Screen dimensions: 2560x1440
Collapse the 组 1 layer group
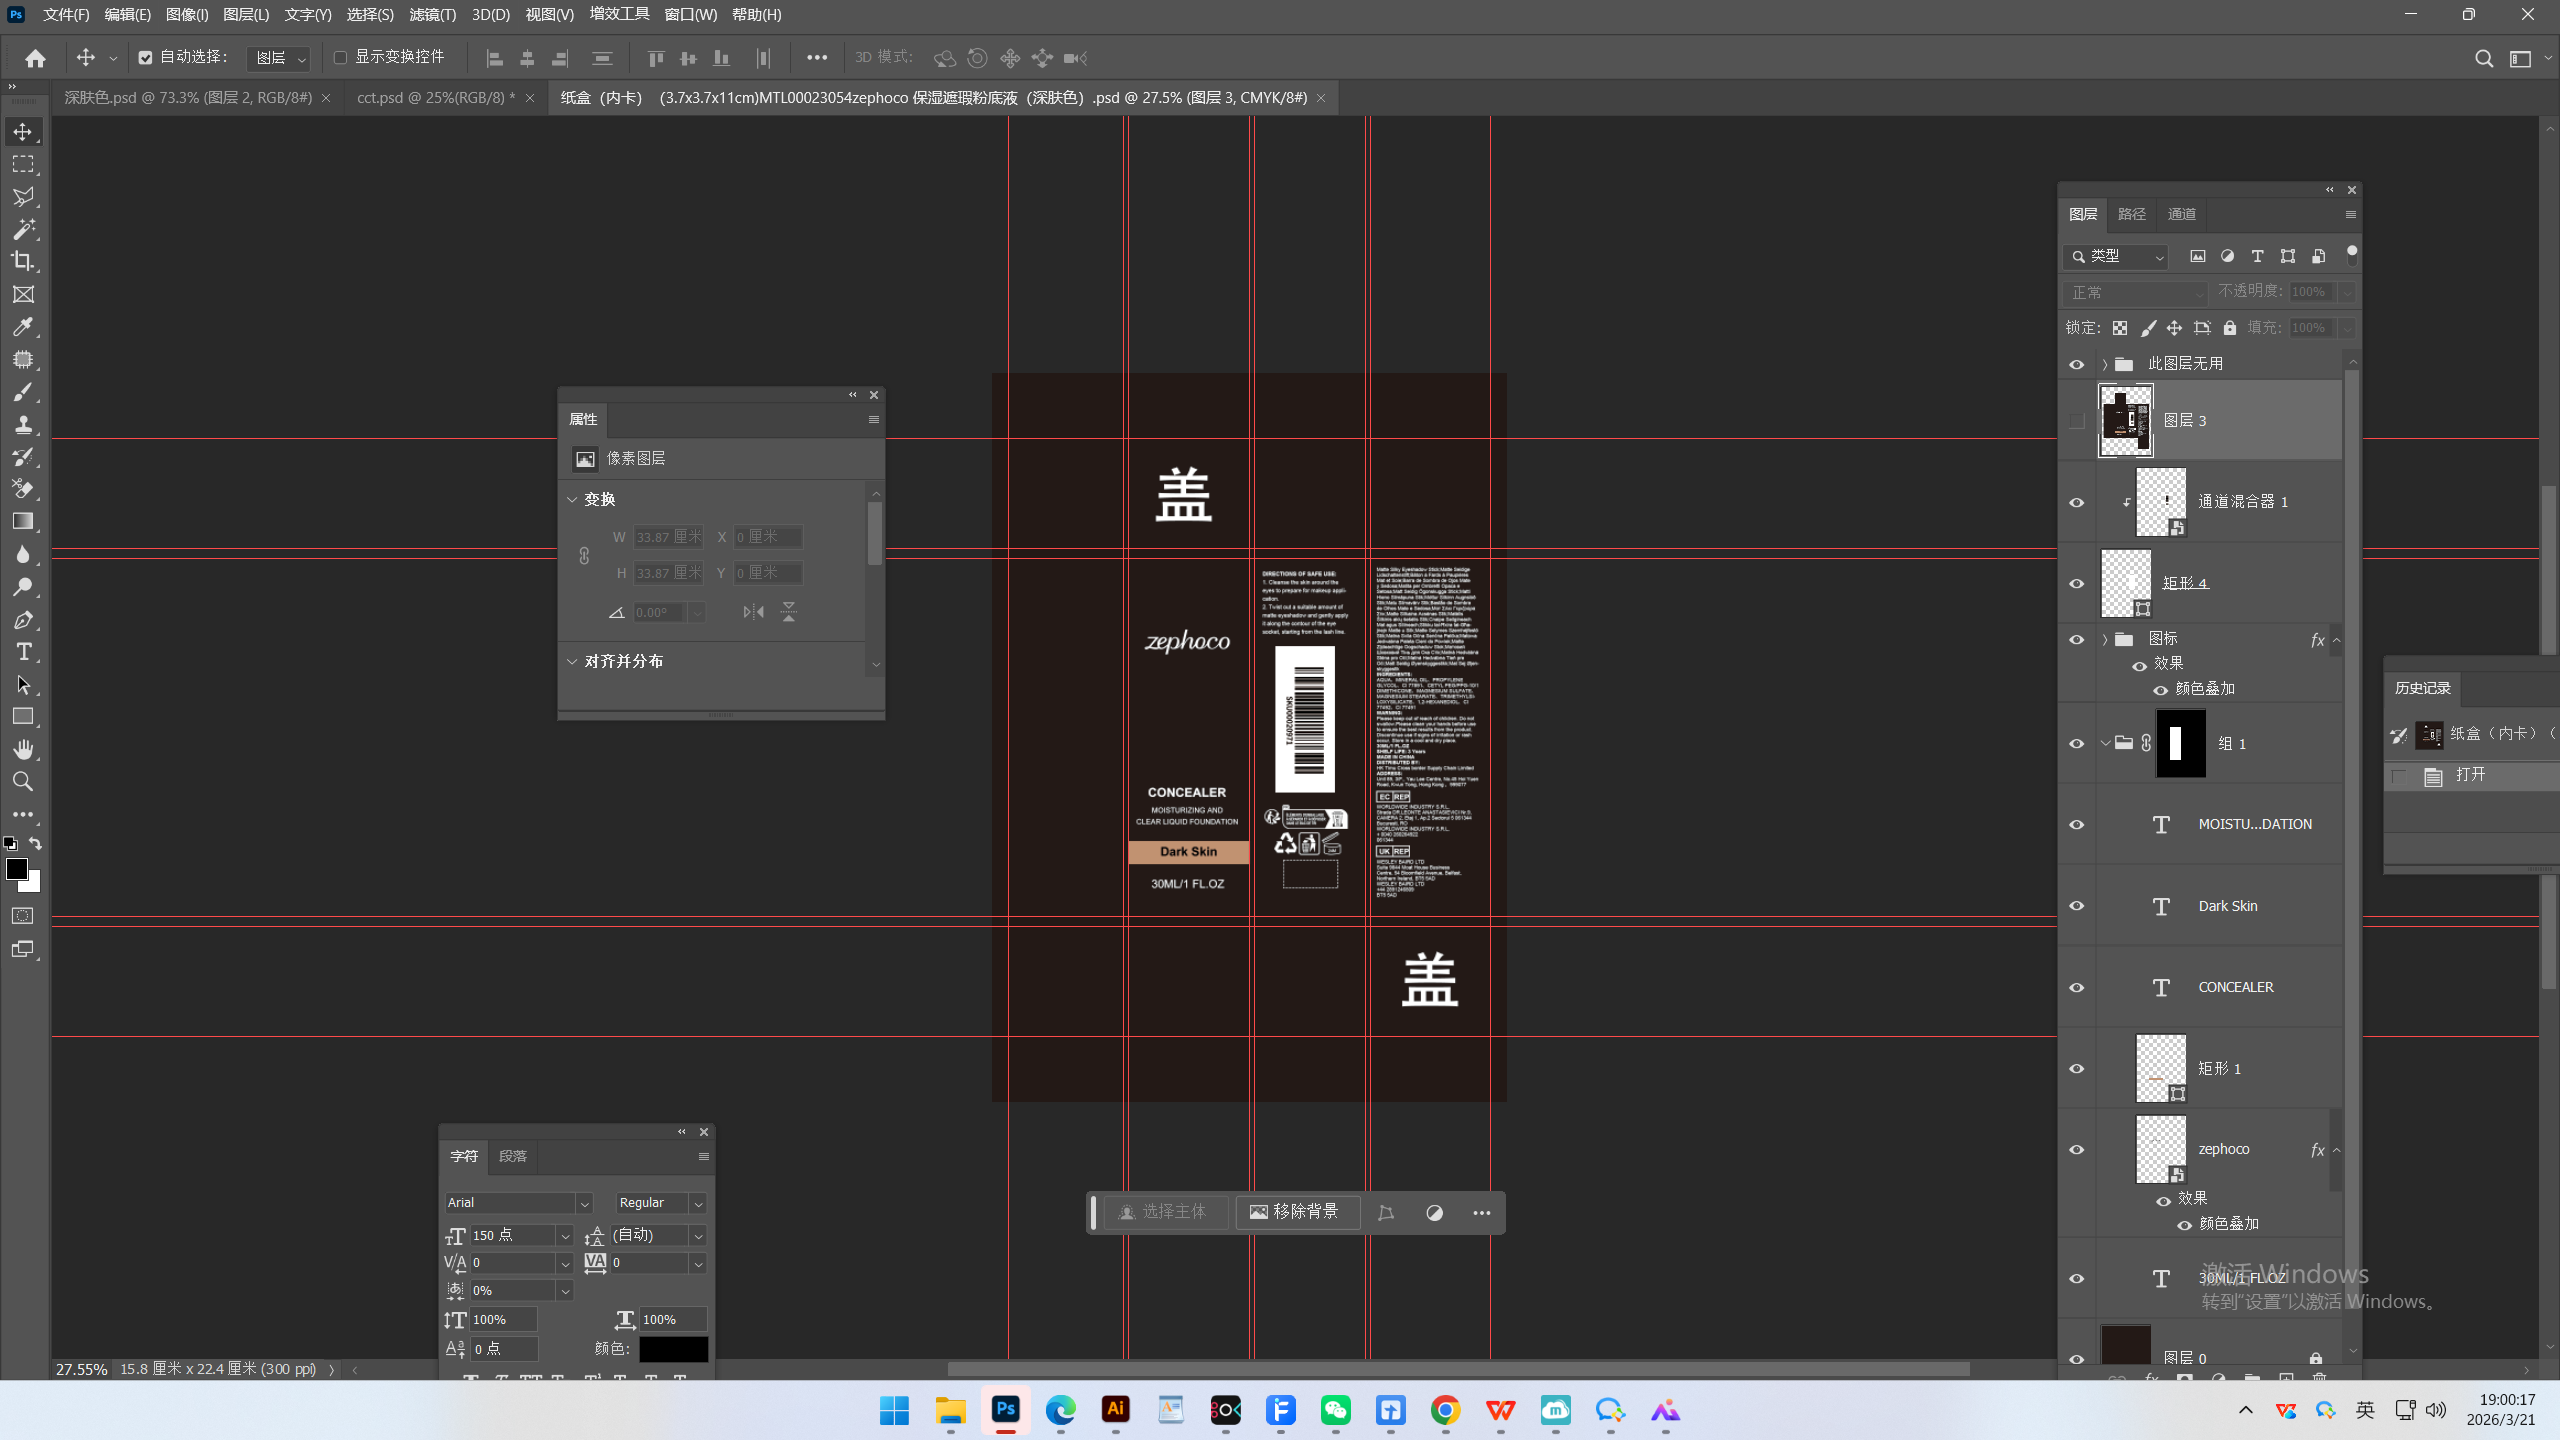(x=2104, y=743)
